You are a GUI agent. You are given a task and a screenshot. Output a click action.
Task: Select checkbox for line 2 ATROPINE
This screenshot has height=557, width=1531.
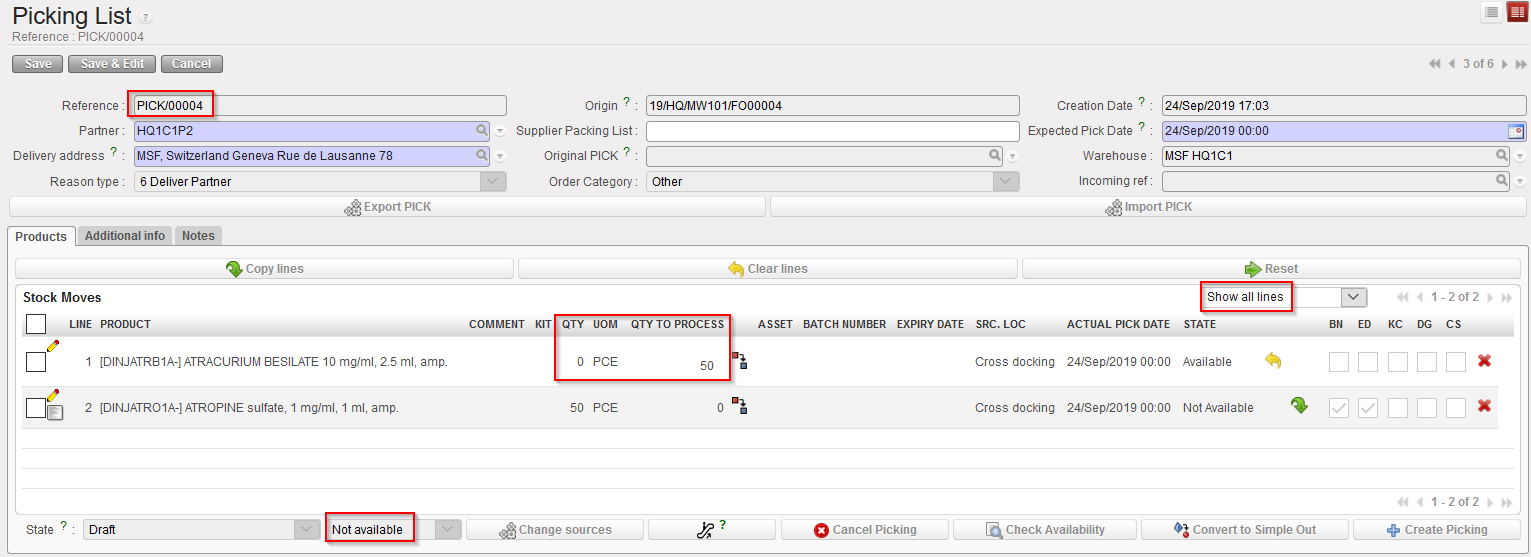(x=36, y=407)
